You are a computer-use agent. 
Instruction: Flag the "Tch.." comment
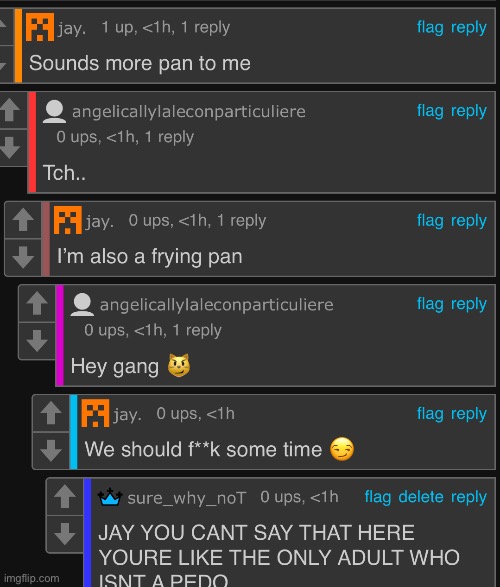click(430, 111)
